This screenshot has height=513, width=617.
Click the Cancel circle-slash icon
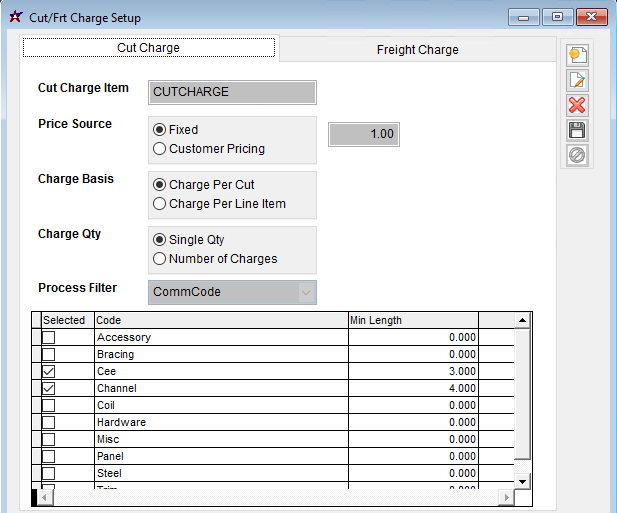(577, 155)
